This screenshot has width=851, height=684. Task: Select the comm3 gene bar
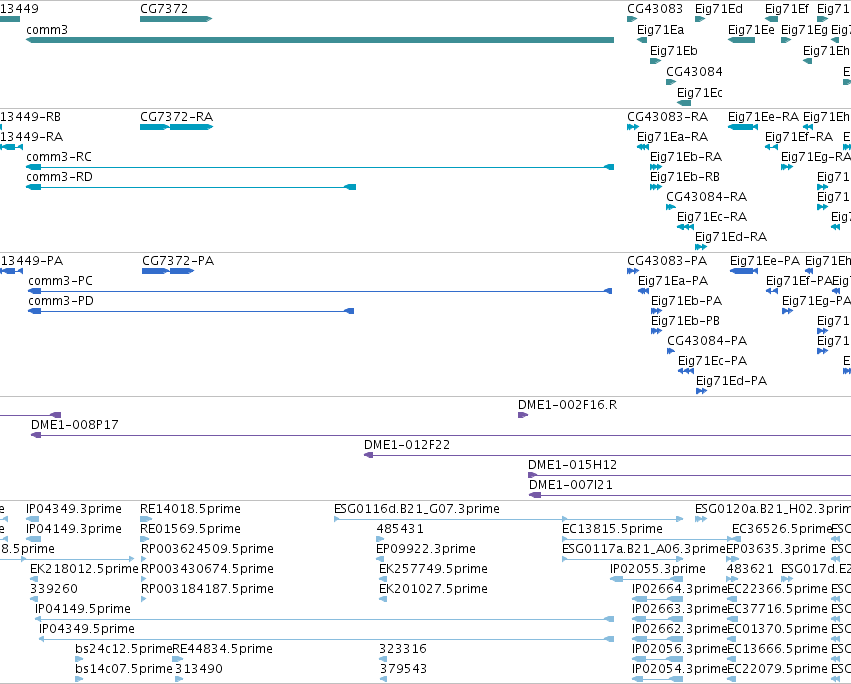click(320, 40)
